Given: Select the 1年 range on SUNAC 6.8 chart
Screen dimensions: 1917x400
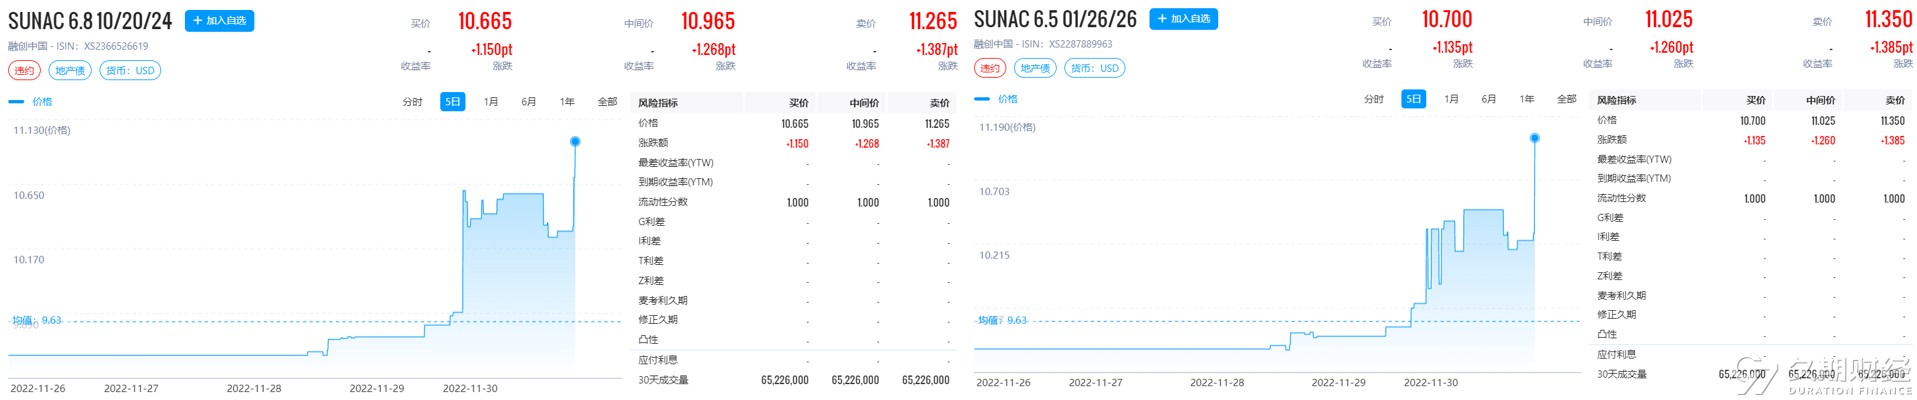Looking at the screenshot, I should [x=567, y=102].
